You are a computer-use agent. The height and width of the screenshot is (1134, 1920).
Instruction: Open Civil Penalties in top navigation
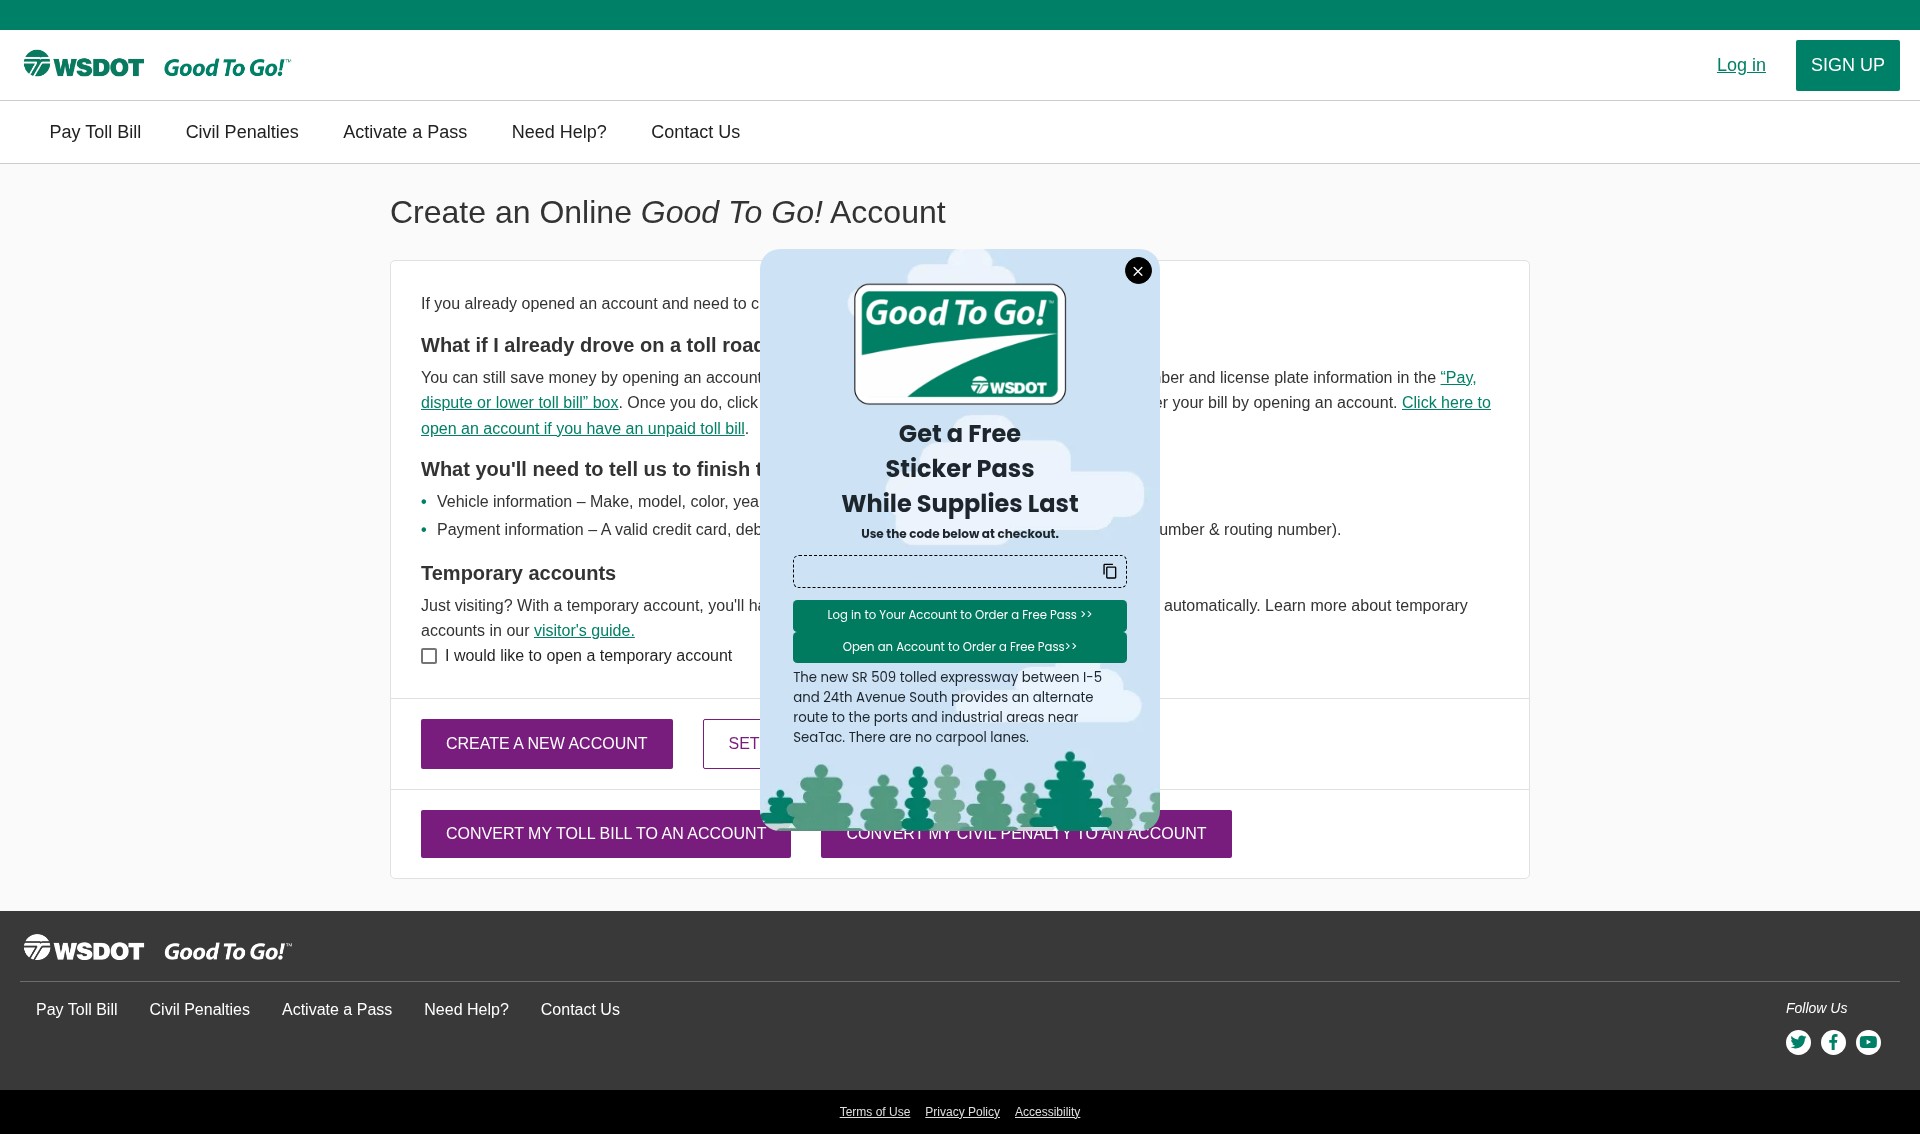(x=242, y=132)
